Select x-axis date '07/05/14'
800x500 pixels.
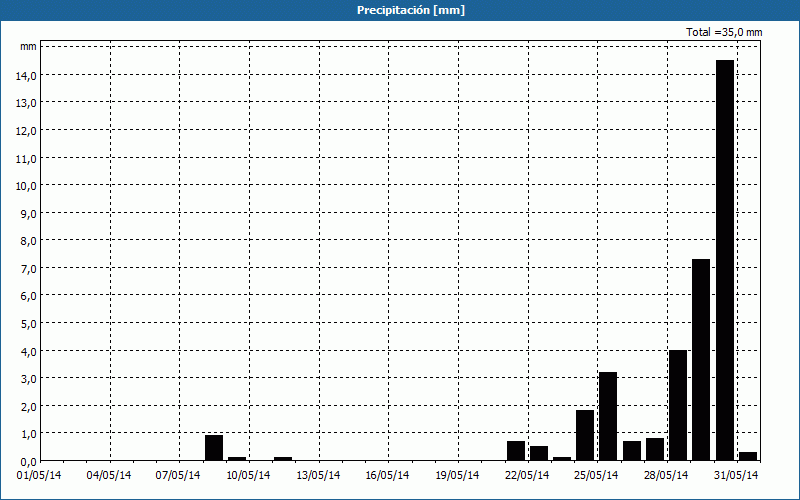(178, 476)
